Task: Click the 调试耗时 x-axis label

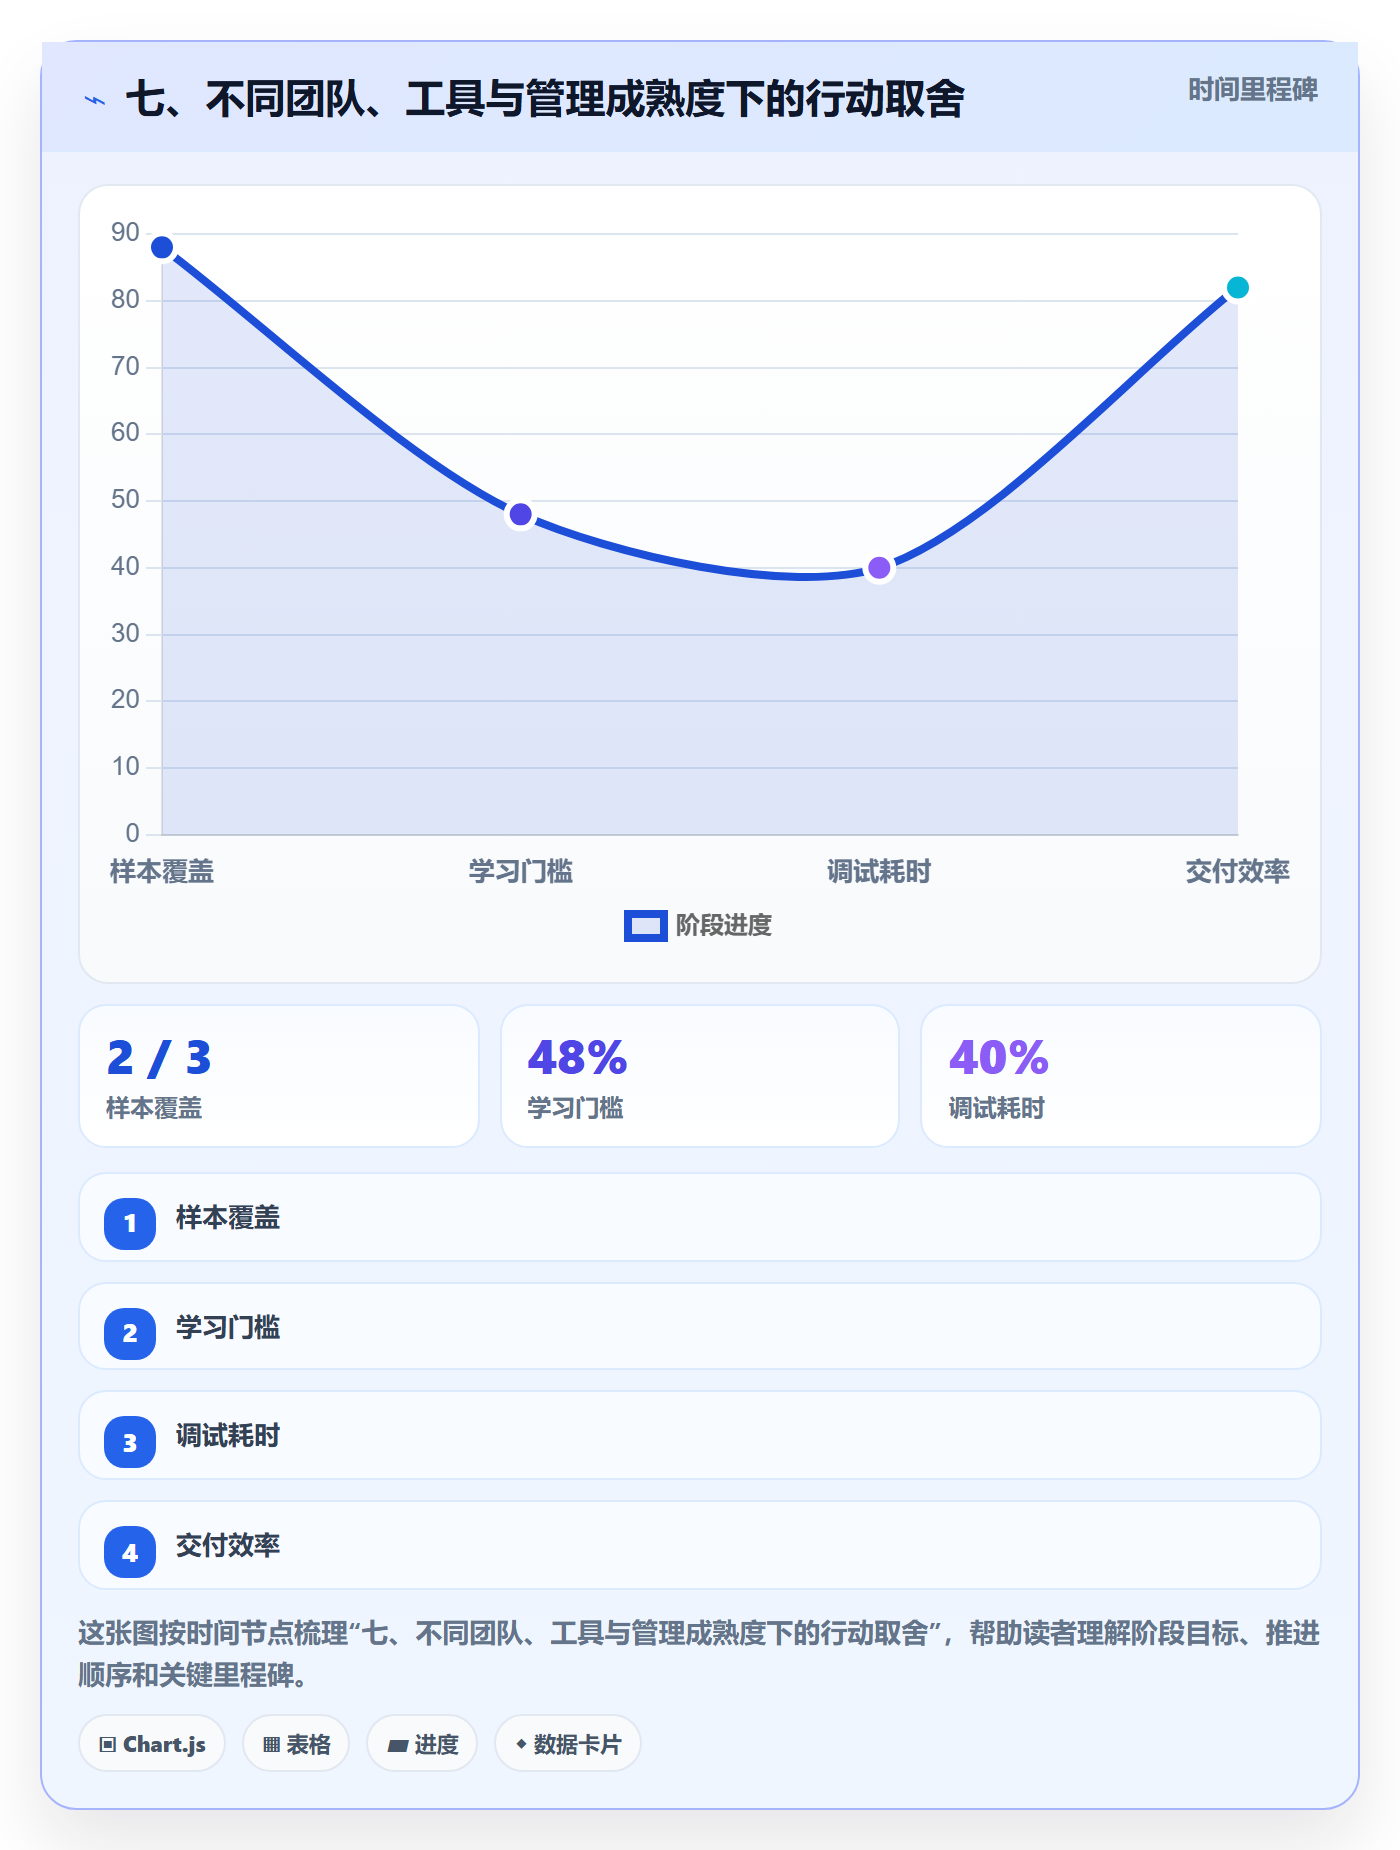Action: point(879,872)
